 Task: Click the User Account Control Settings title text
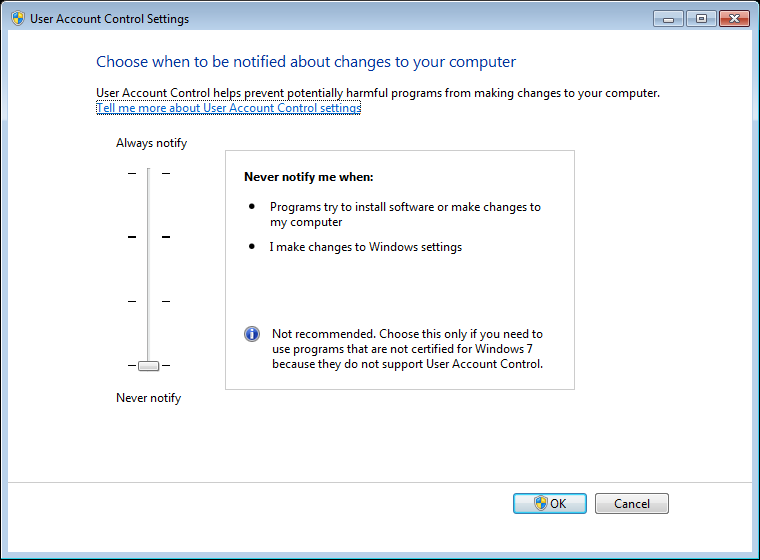(x=110, y=19)
